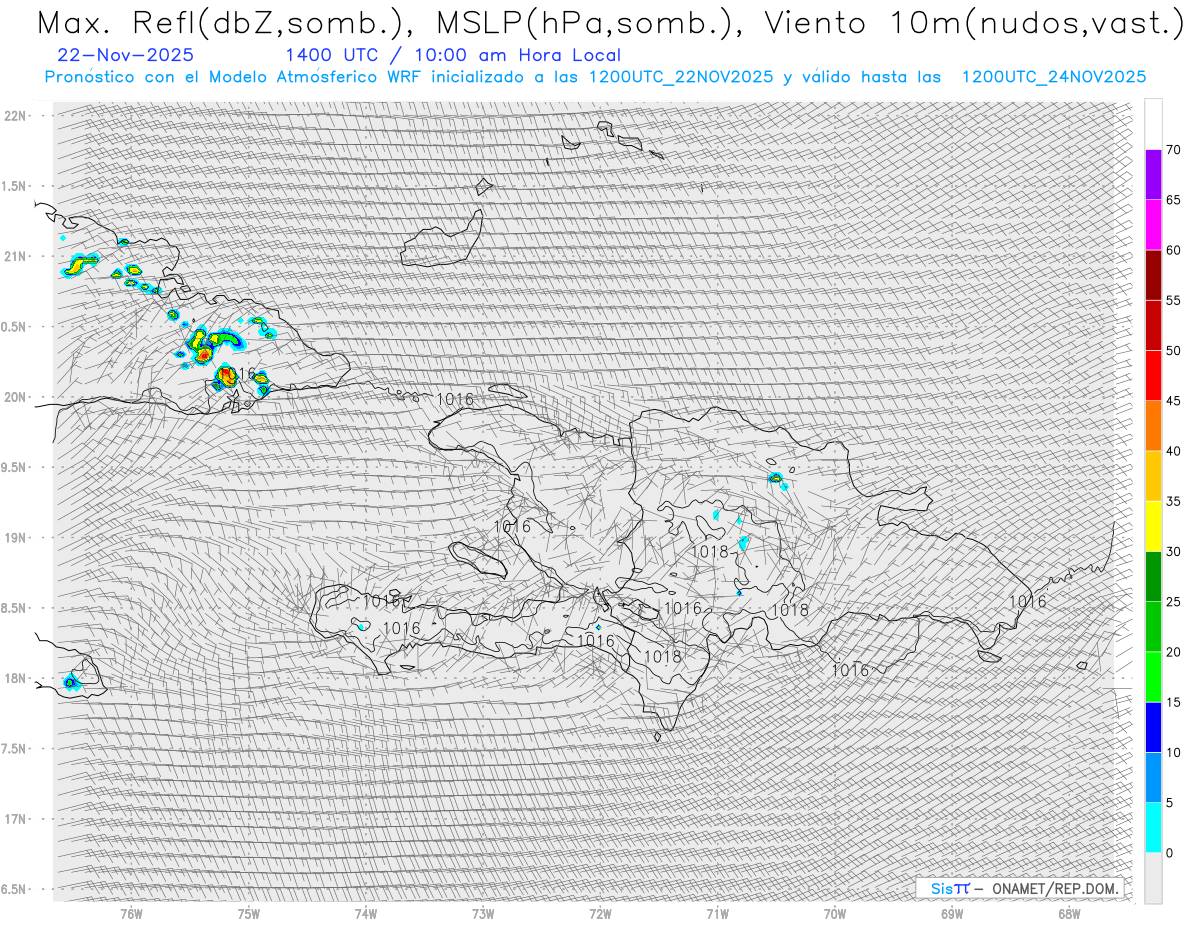The height and width of the screenshot is (927, 1200).
Task: Click the purple 65-70 dBZ color swatch
Action: coord(1153,175)
